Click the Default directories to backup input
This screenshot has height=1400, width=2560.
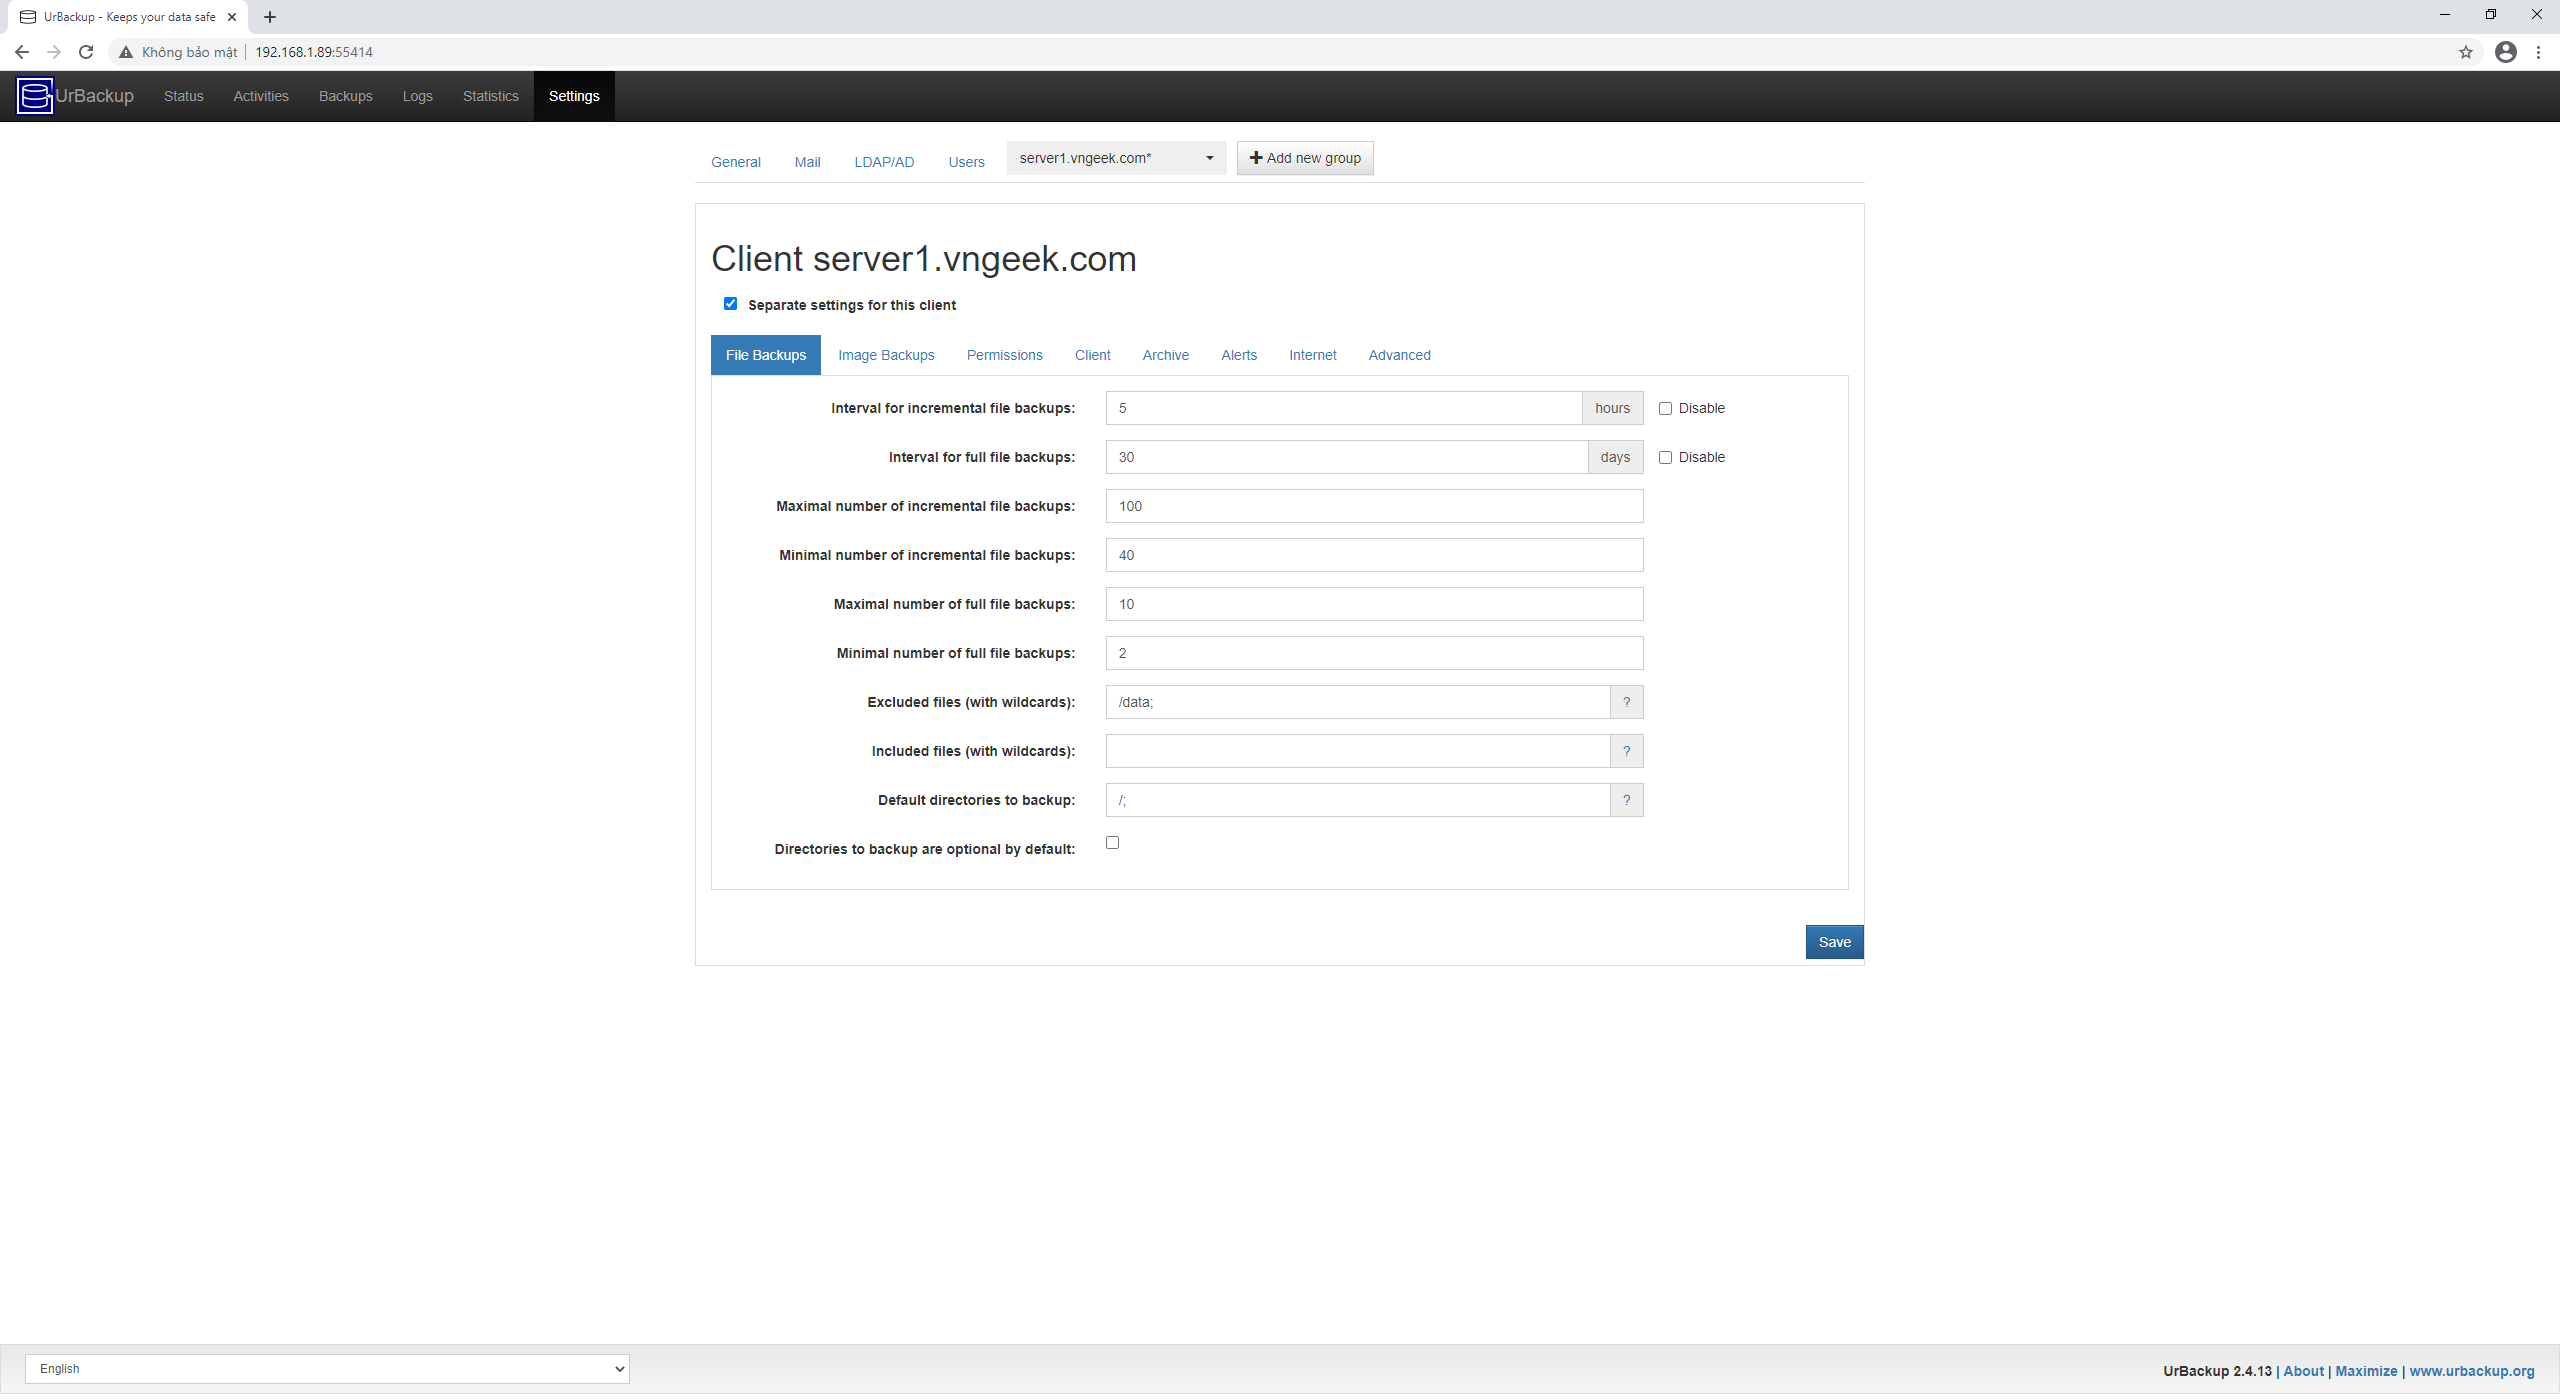1358,800
